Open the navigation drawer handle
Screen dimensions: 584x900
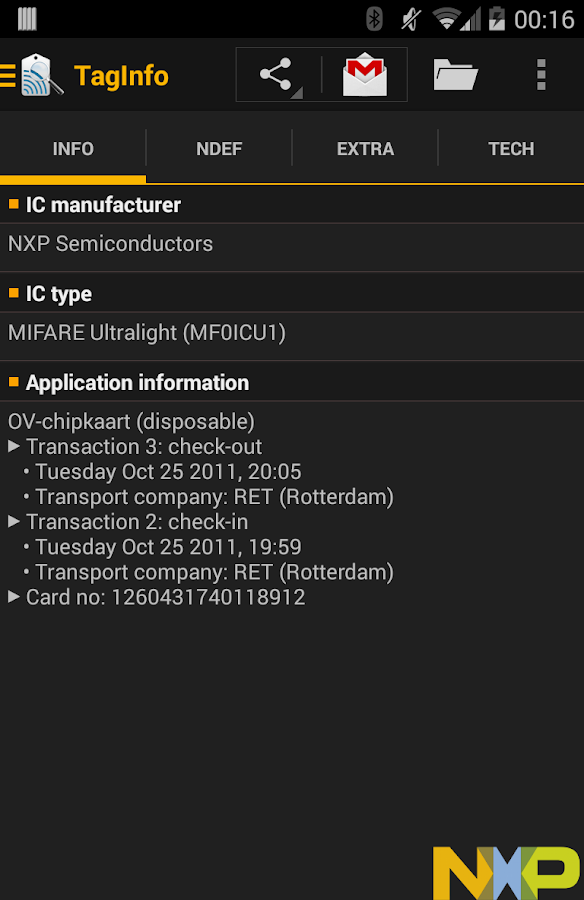click(x=8, y=73)
